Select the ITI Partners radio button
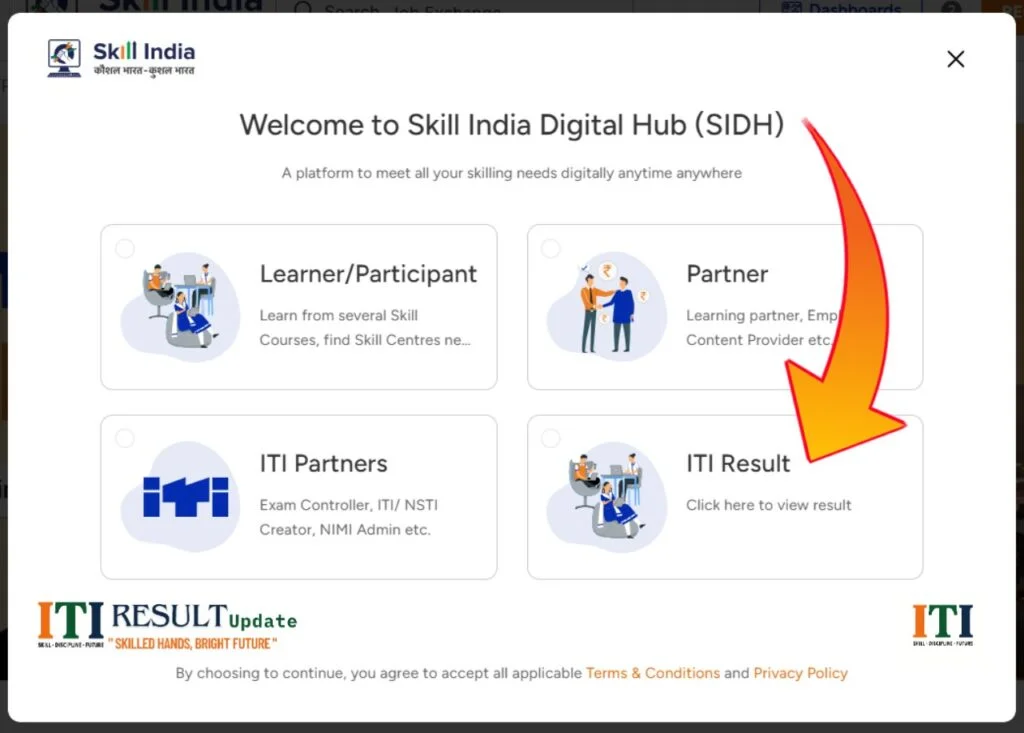Viewport: 1024px width, 733px height. (125, 438)
